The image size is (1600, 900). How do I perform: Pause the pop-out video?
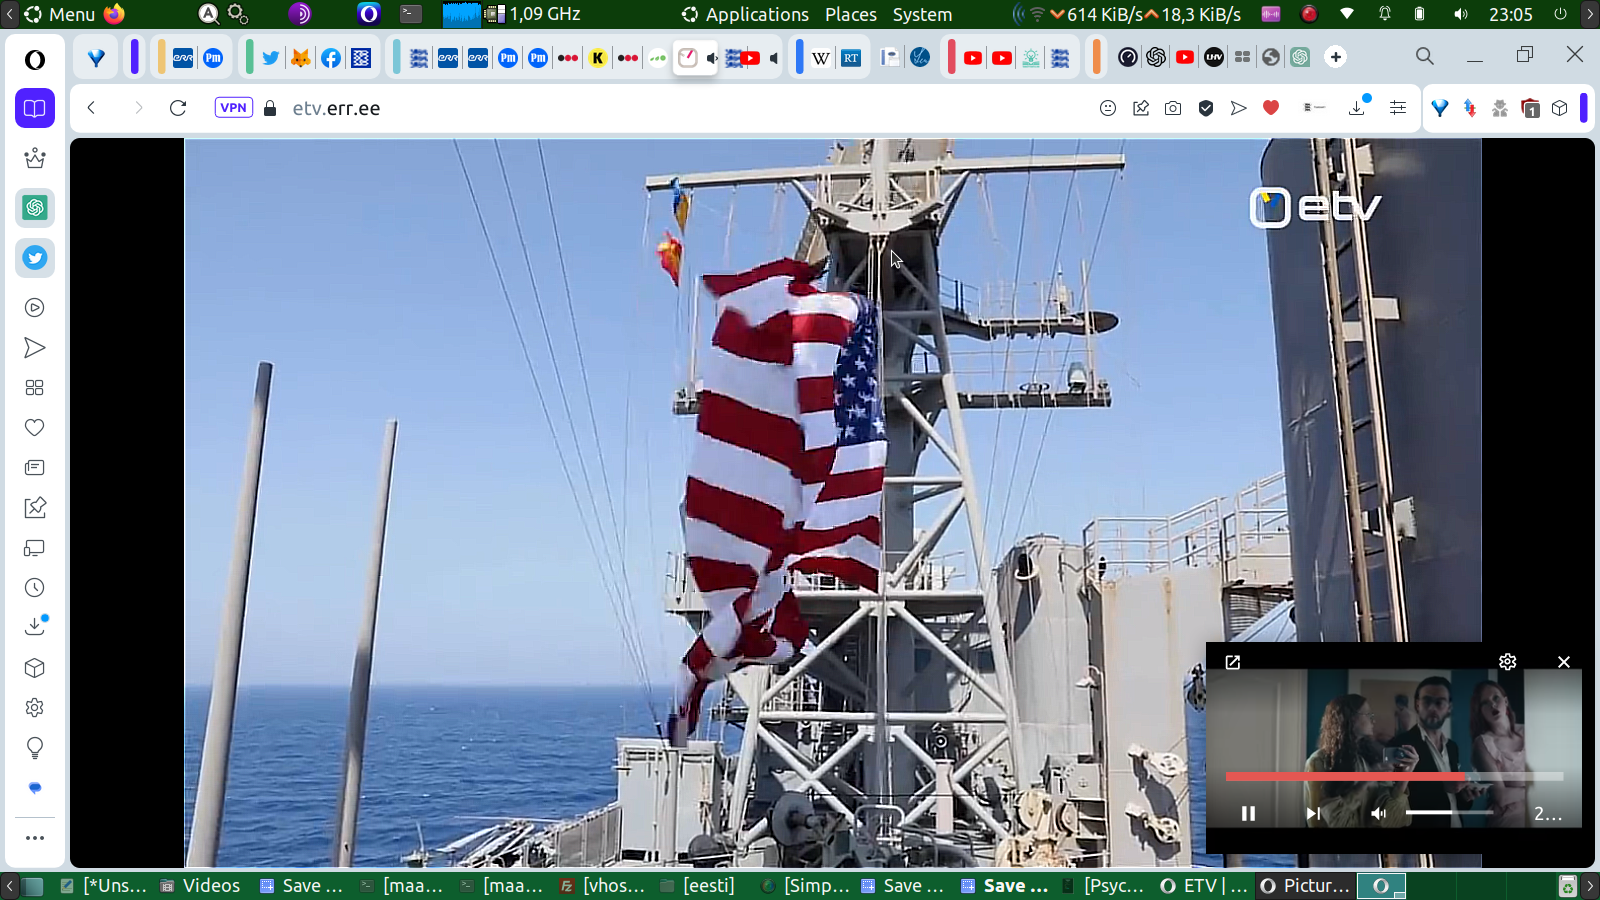point(1248,813)
